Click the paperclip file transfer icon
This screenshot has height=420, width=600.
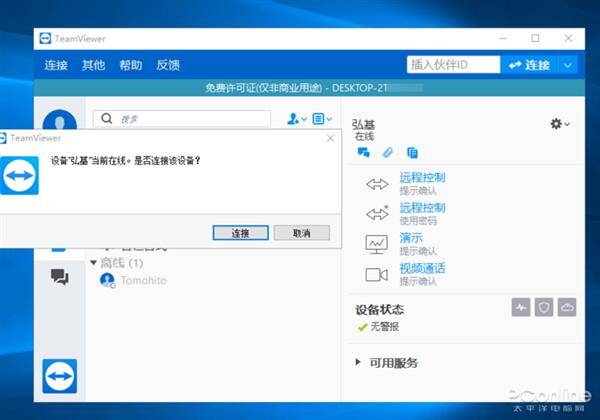coord(388,153)
